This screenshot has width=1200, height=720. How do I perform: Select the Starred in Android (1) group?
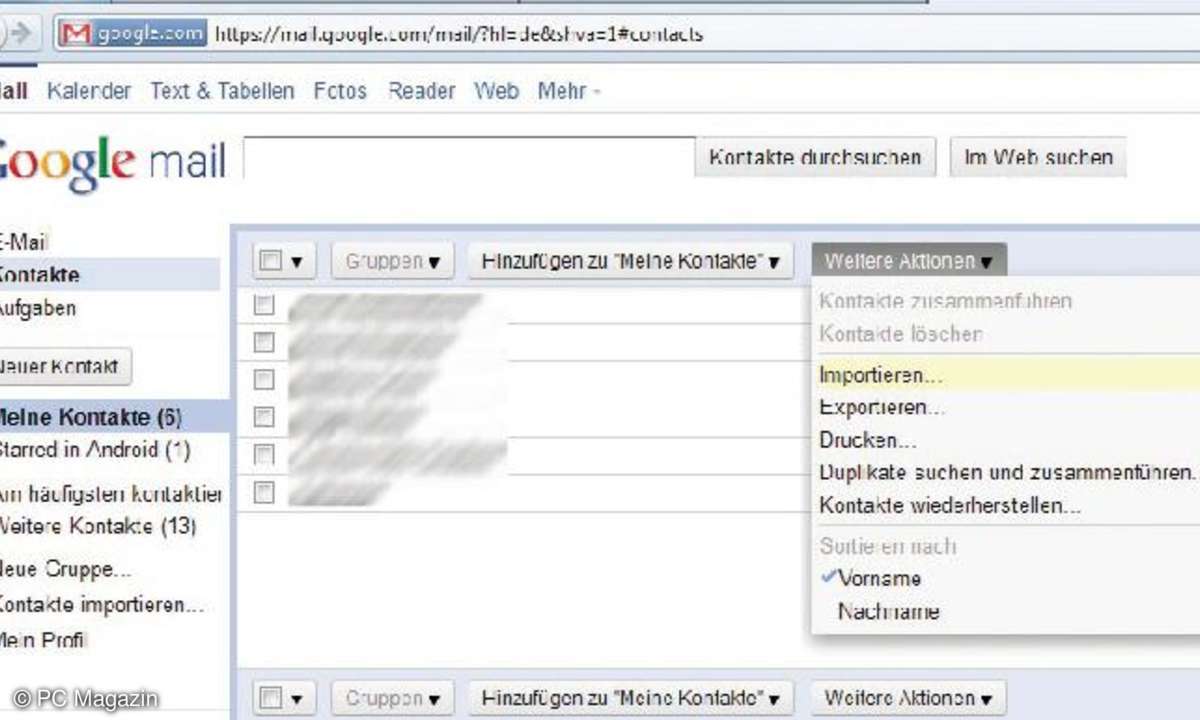(95, 449)
